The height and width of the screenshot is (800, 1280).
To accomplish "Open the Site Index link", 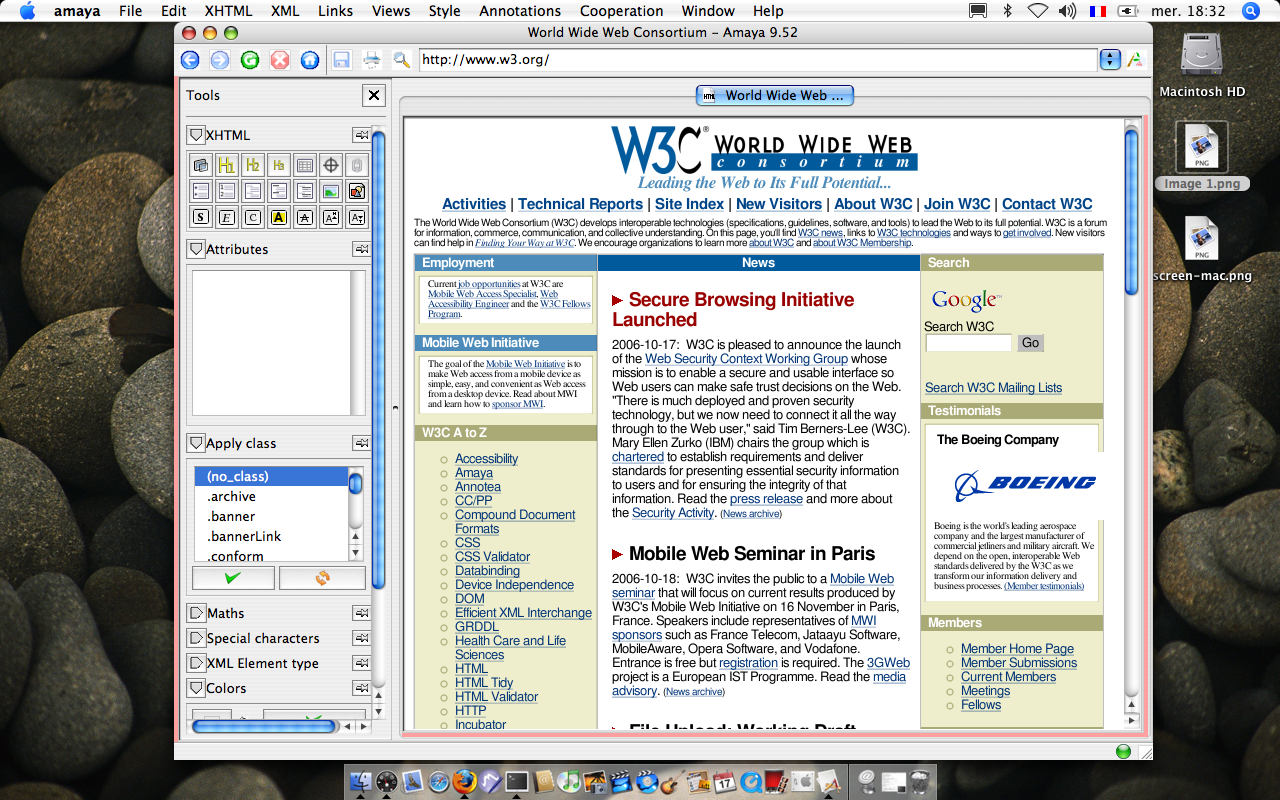I will pos(689,204).
